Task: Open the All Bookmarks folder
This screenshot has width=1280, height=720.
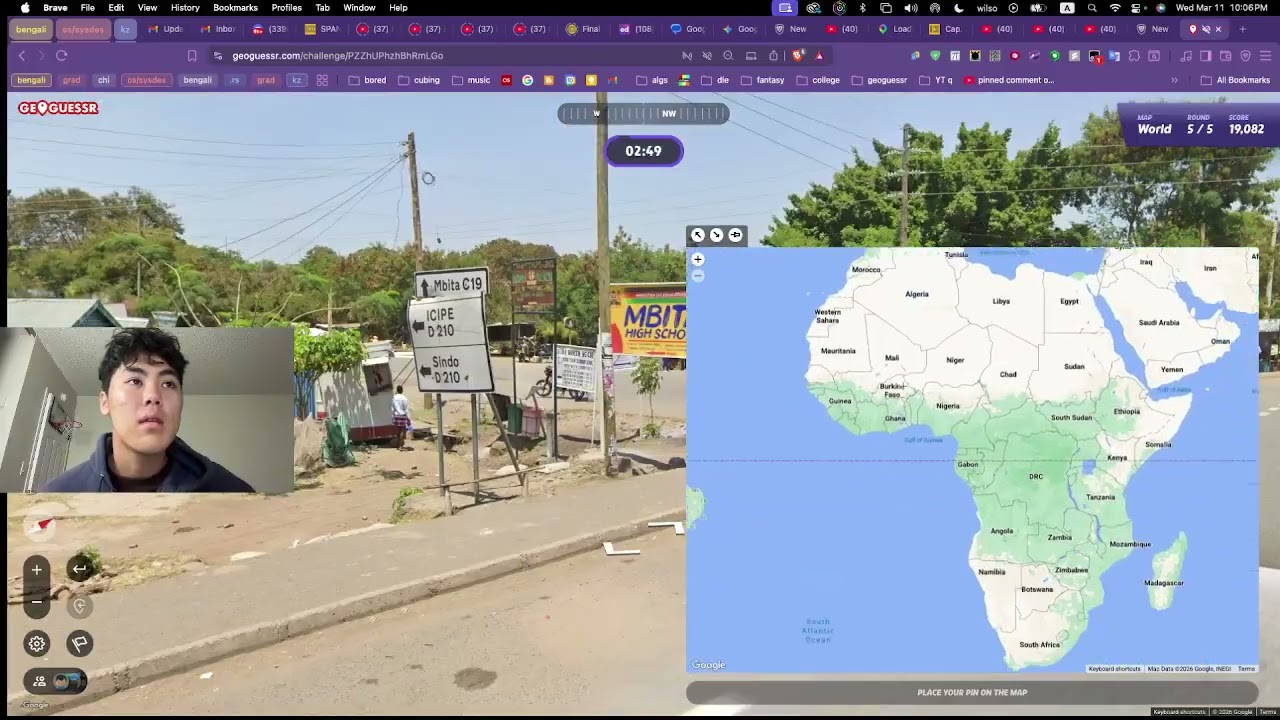Action: coord(1235,80)
